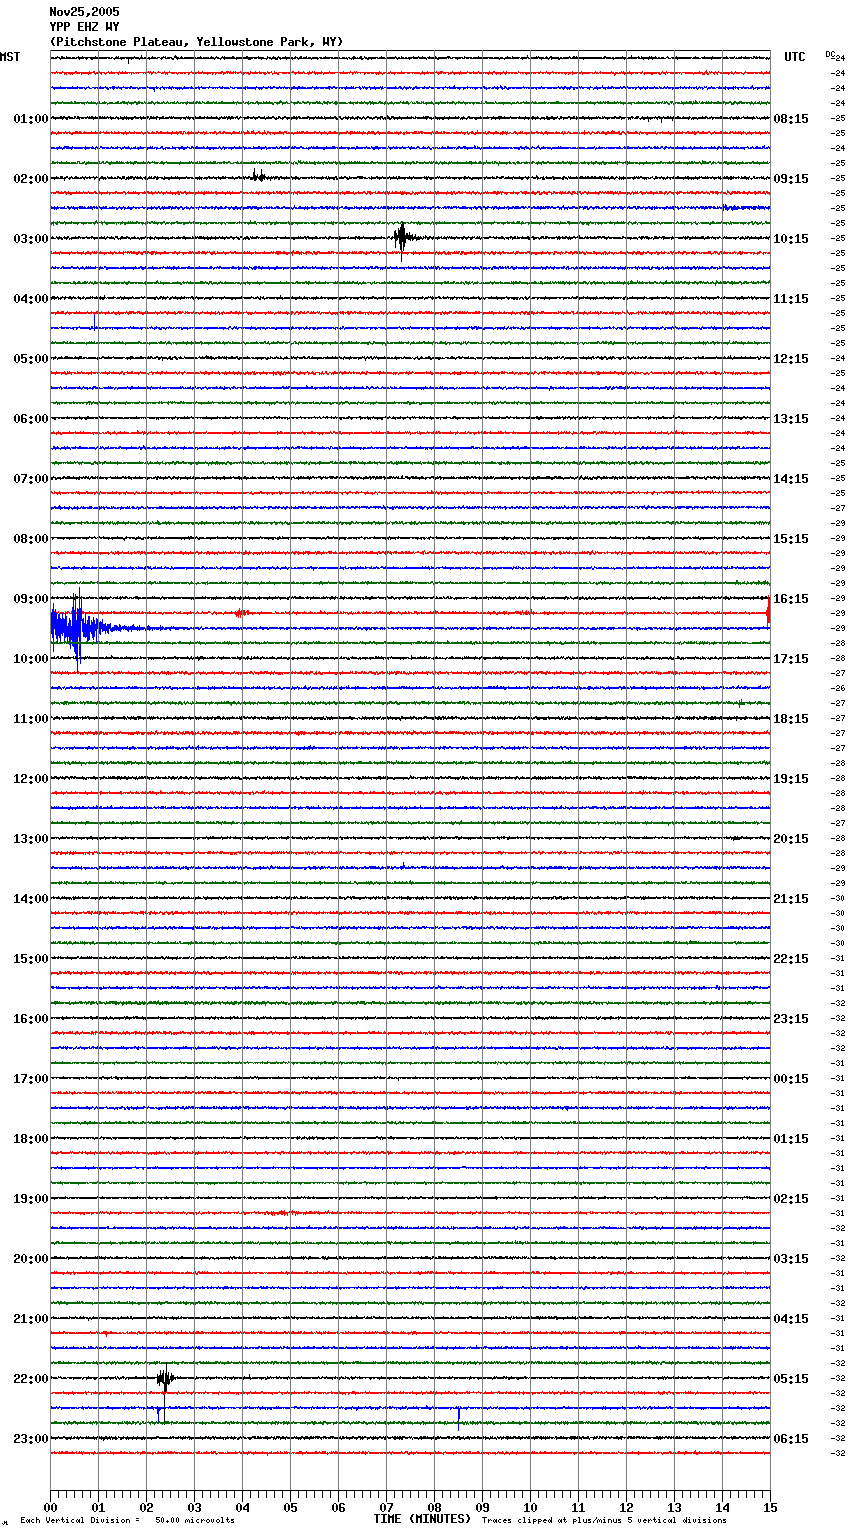Click the 12:00 MST time label

[x=31, y=779]
